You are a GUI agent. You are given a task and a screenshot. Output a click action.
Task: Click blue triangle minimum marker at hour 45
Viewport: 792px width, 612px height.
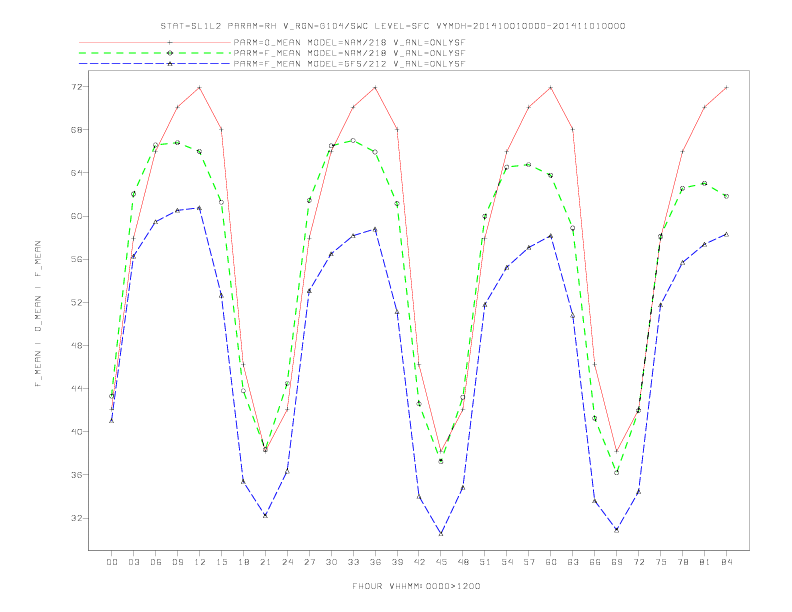click(x=441, y=533)
